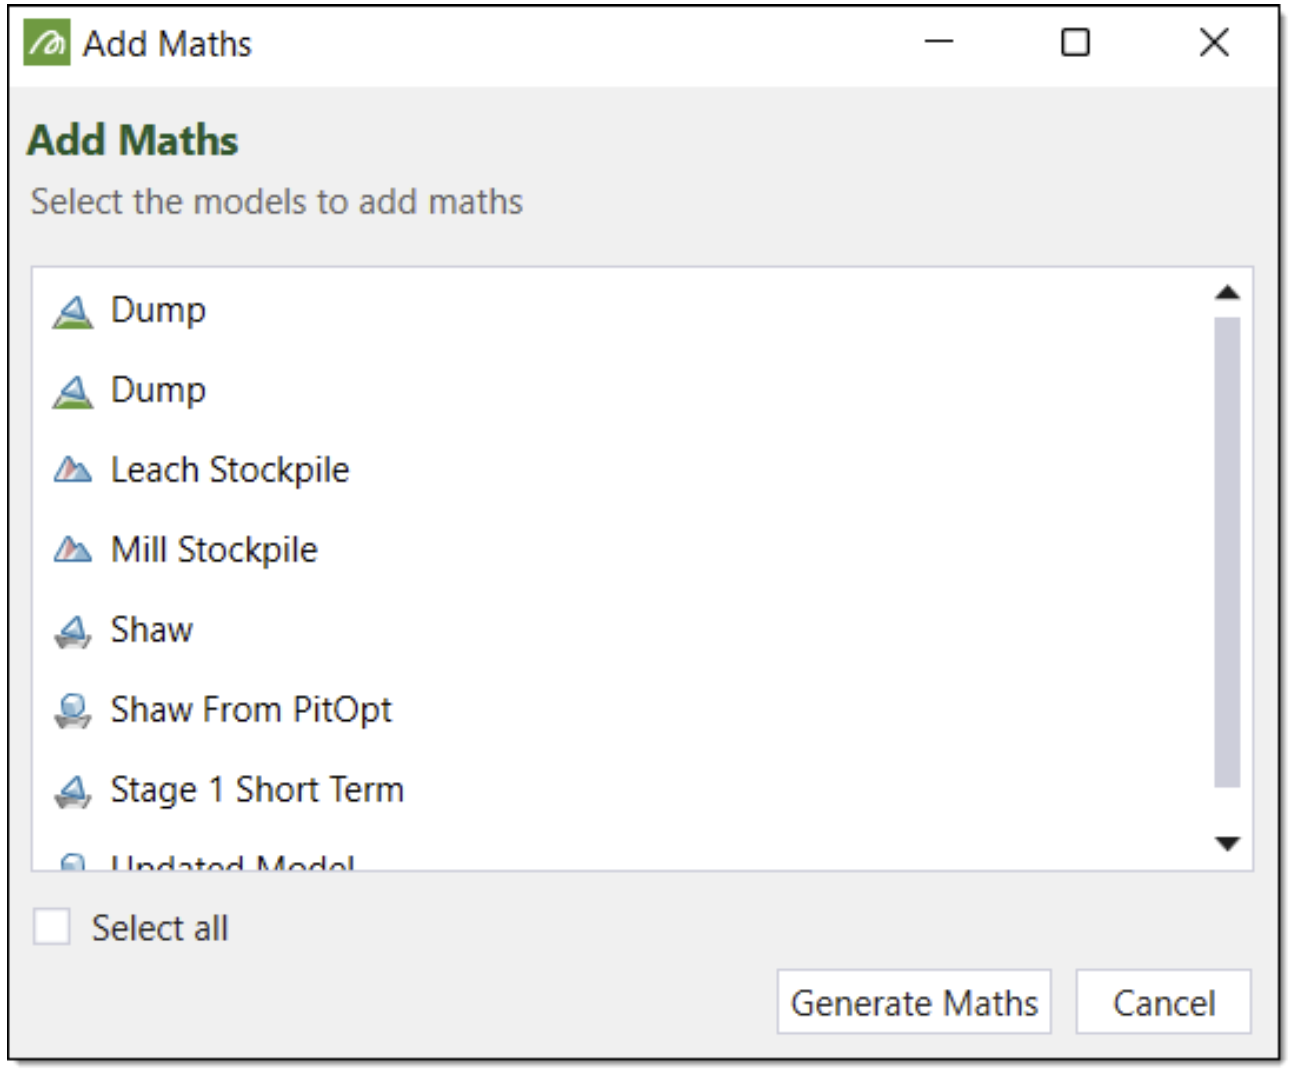This screenshot has height=1076, width=1293.
Task: Click the list's vertical scrollbar thumb
Action: click(1227, 550)
